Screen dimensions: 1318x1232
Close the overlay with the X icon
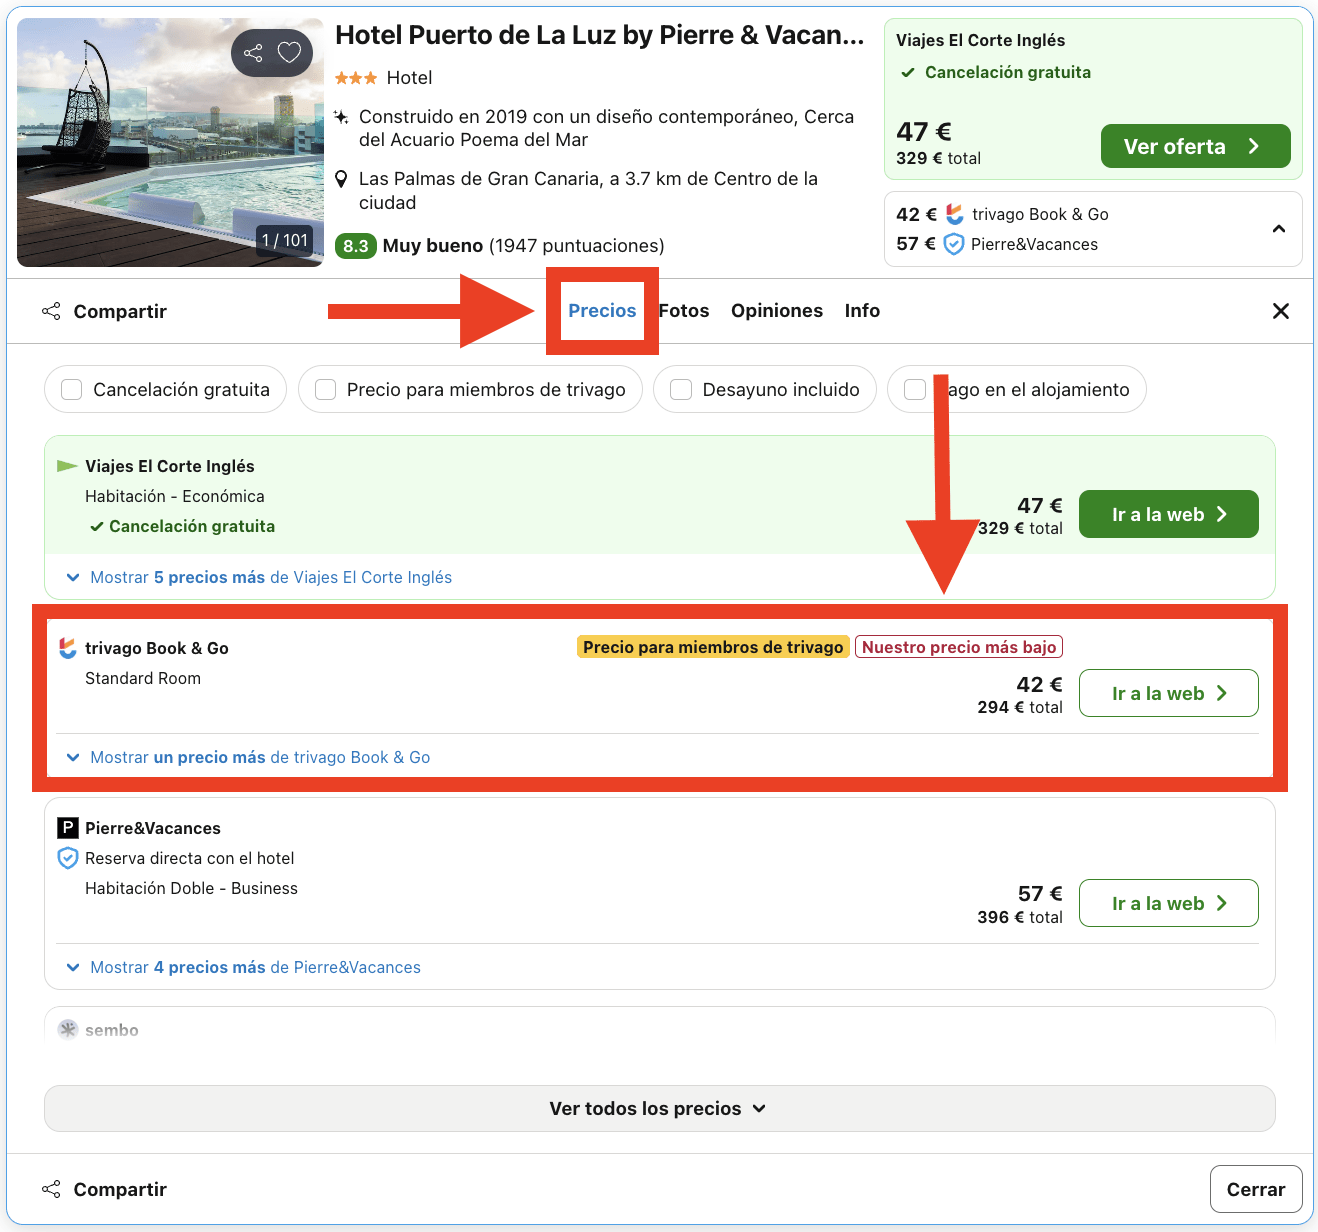[1281, 311]
